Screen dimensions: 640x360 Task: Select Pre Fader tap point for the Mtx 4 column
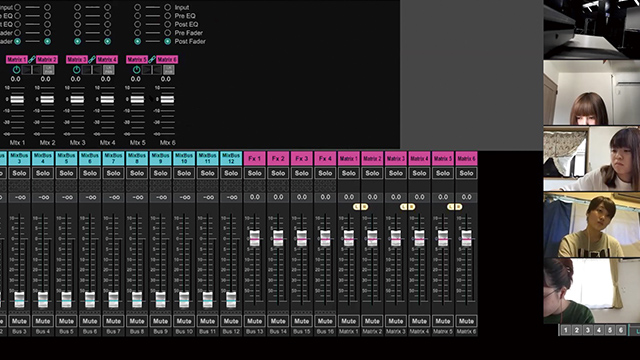coord(107,33)
